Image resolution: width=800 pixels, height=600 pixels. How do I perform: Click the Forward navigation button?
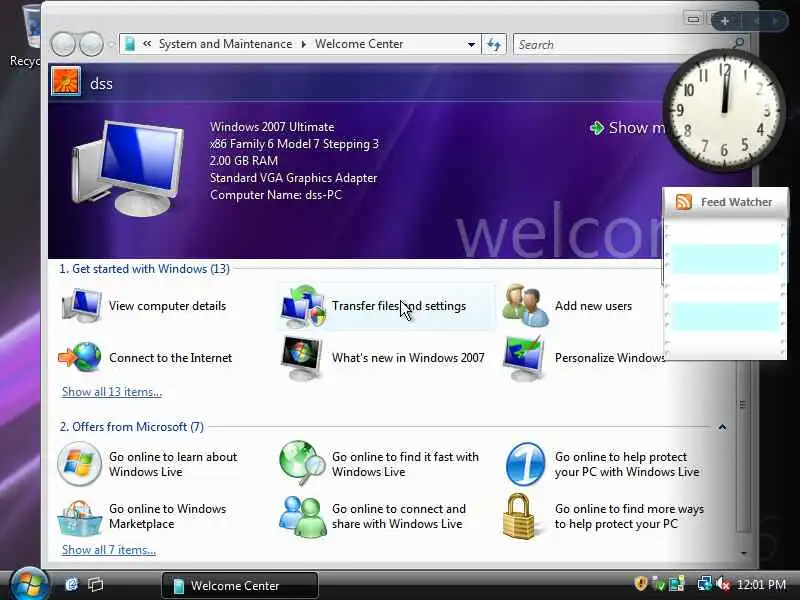pos(92,44)
